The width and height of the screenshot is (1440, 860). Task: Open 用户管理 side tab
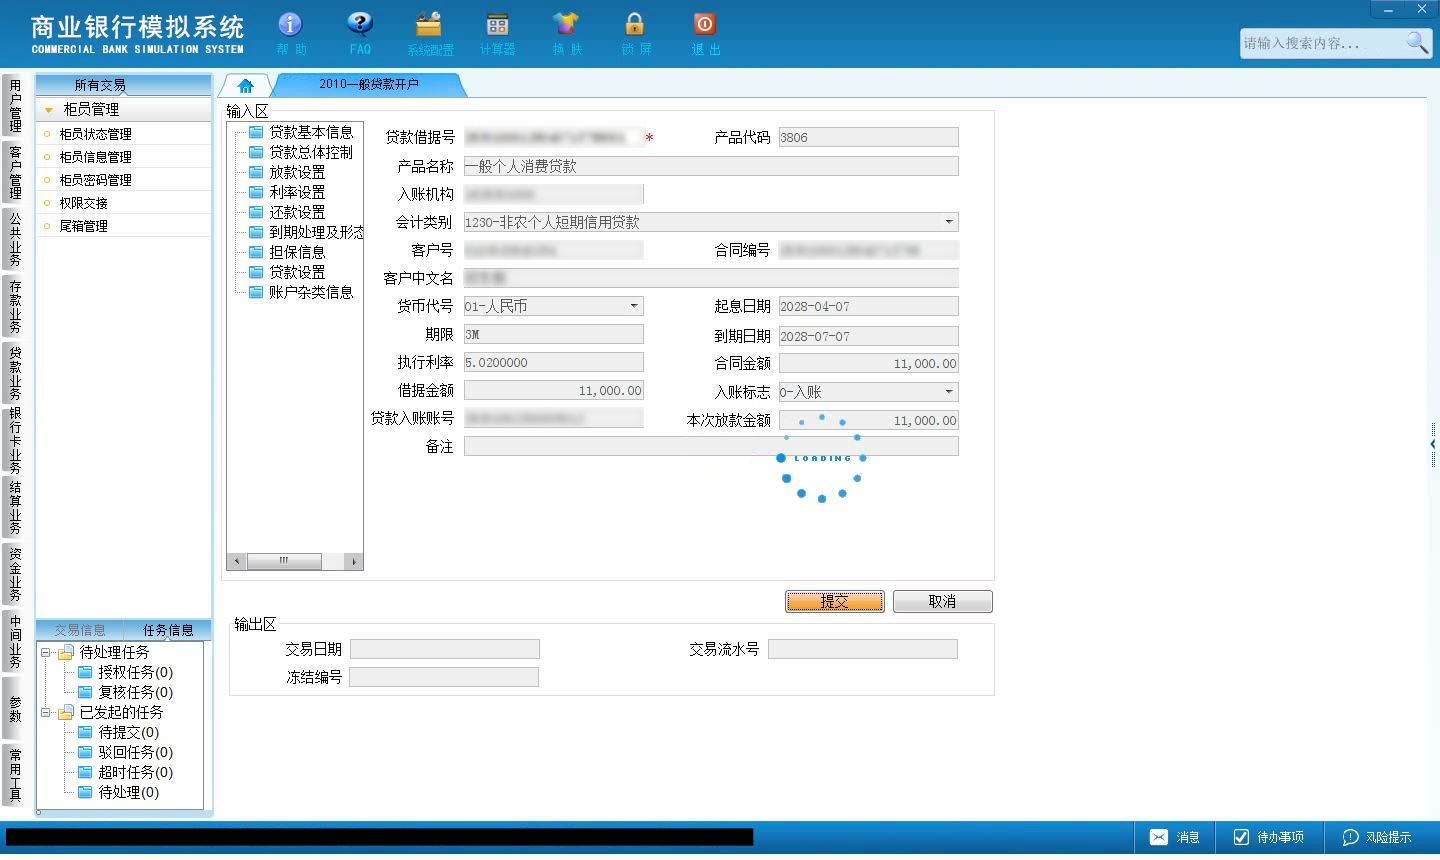(15, 106)
